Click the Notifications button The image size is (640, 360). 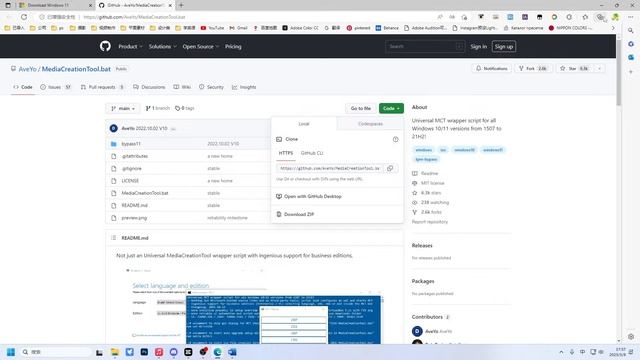(x=491, y=69)
